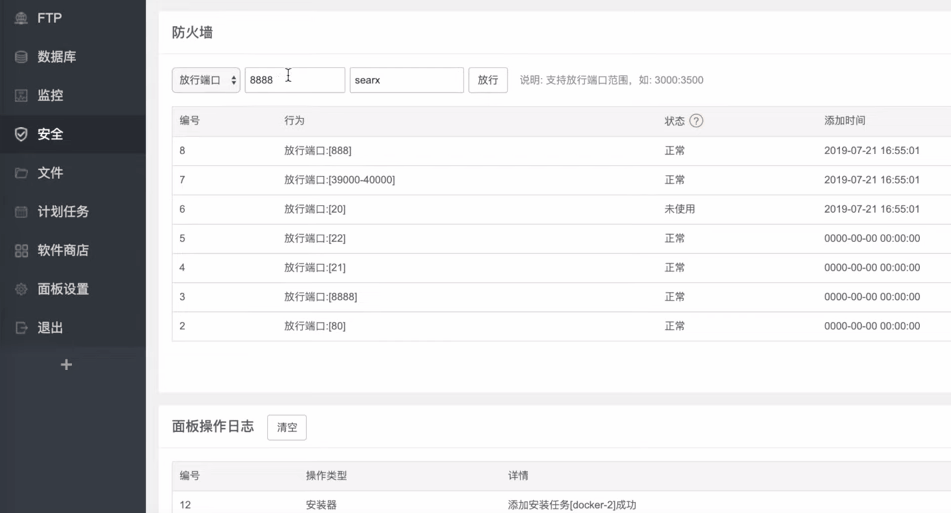This screenshot has width=951, height=513.
Task: Click the security shield icon
Action: pyautogui.click(x=21, y=134)
